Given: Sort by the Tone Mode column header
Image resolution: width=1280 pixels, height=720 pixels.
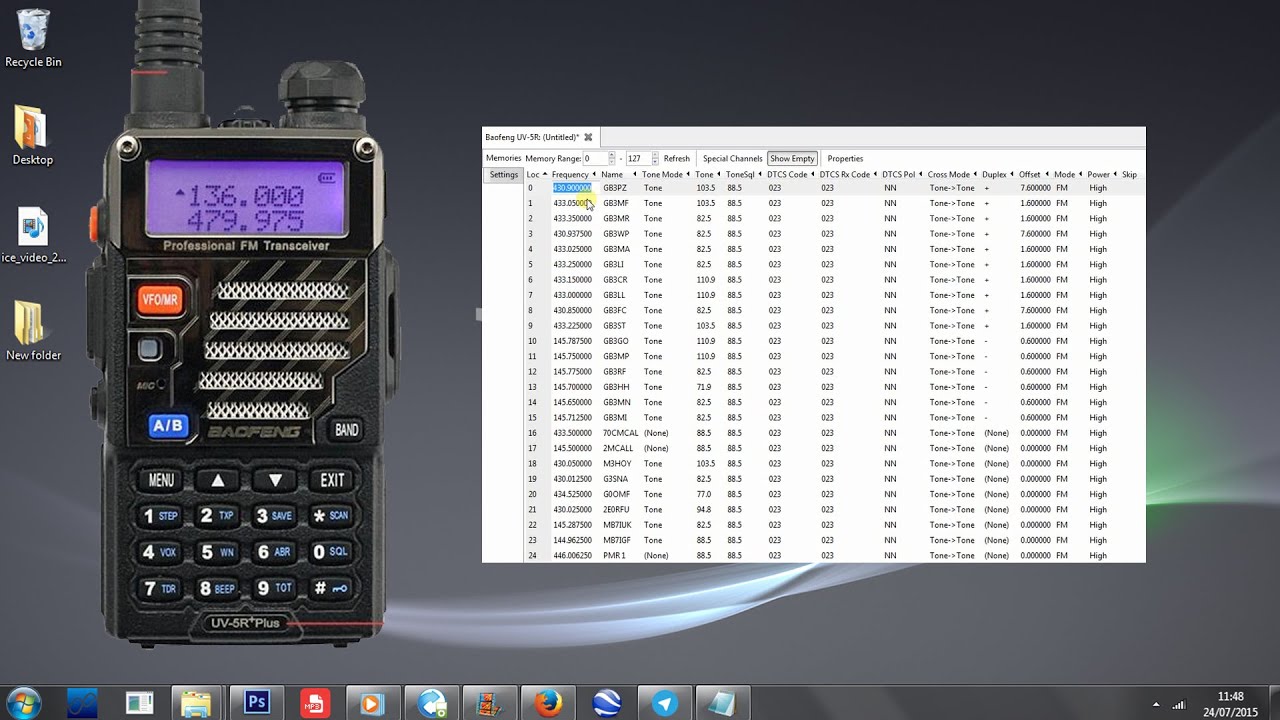Looking at the screenshot, I should 666,175.
